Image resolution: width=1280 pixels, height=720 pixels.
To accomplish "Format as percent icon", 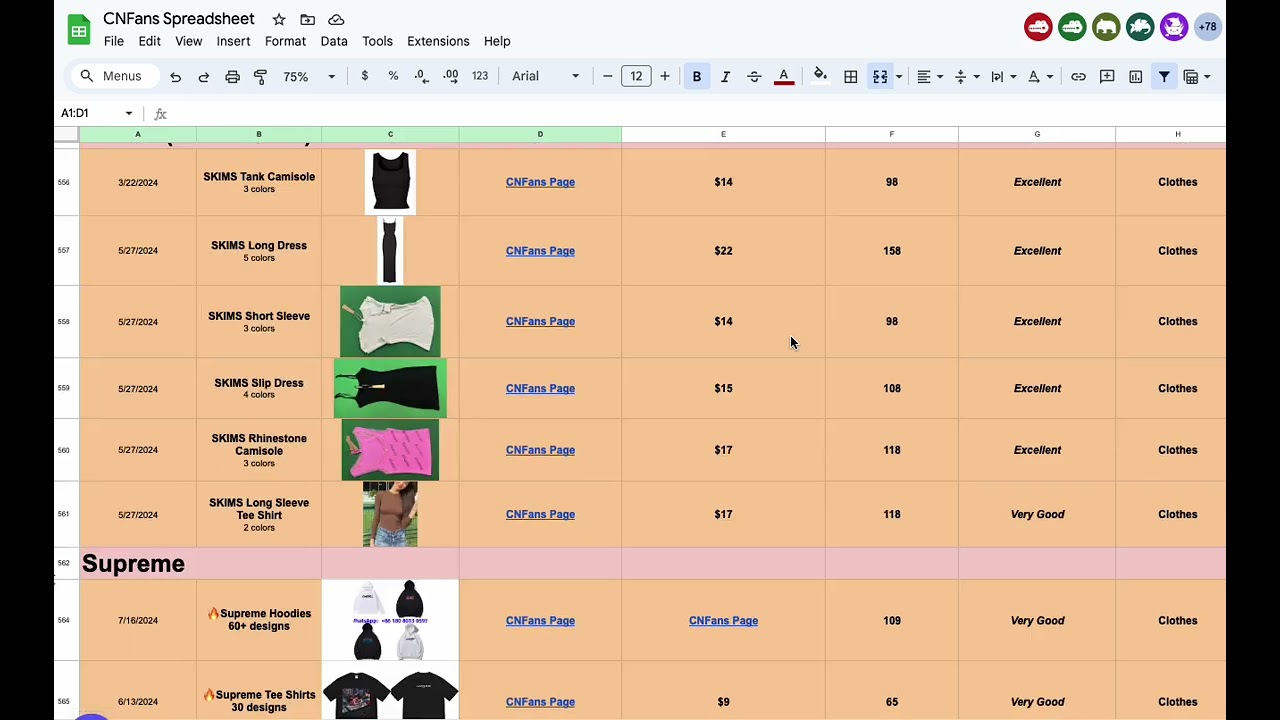I will (393, 76).
